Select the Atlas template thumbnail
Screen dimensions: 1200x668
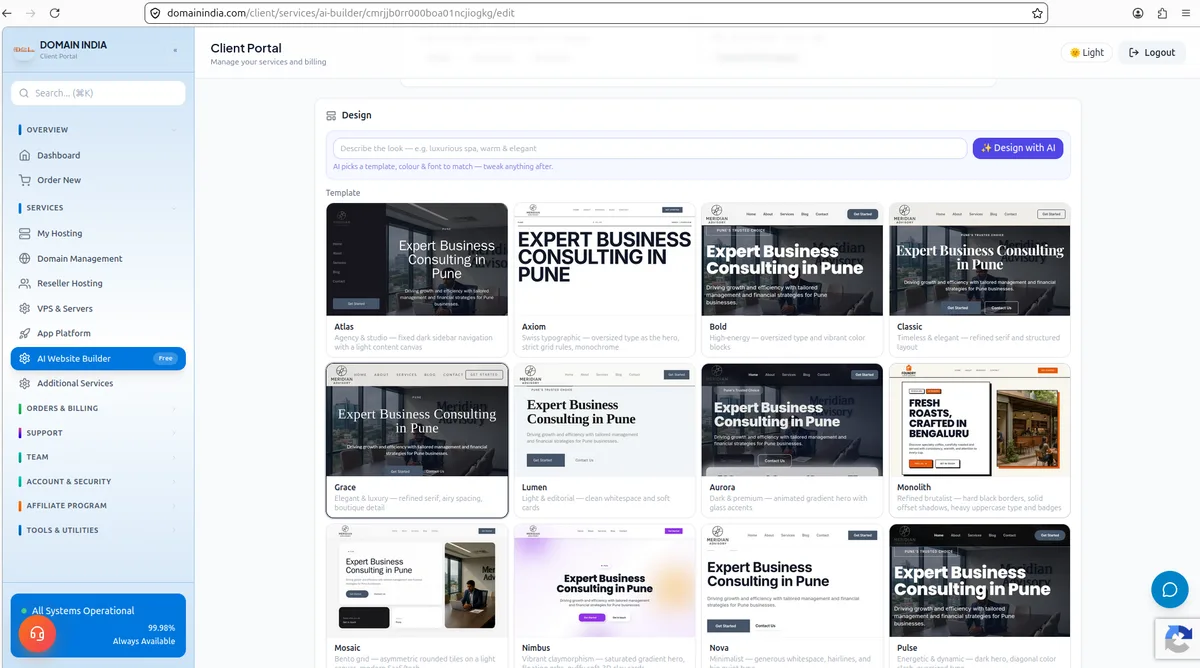[417, 260]
